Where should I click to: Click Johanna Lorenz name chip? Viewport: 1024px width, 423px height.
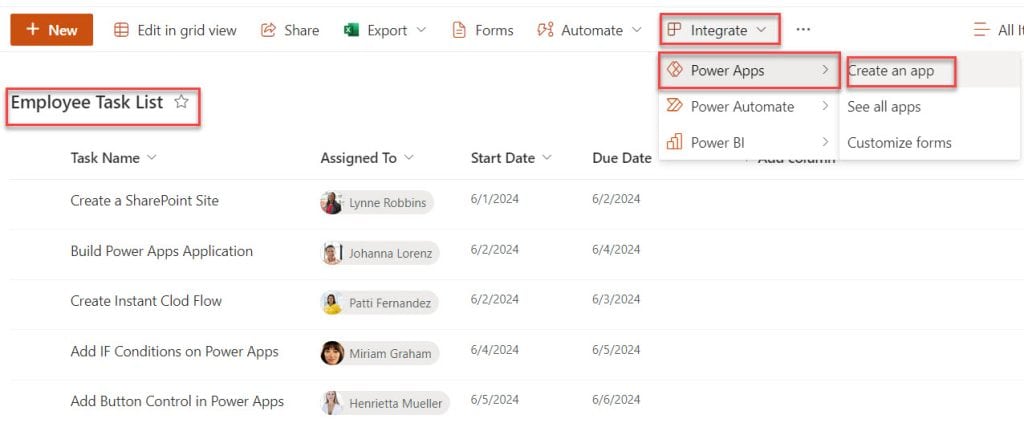pyautogui.click(x=379, y=253)
